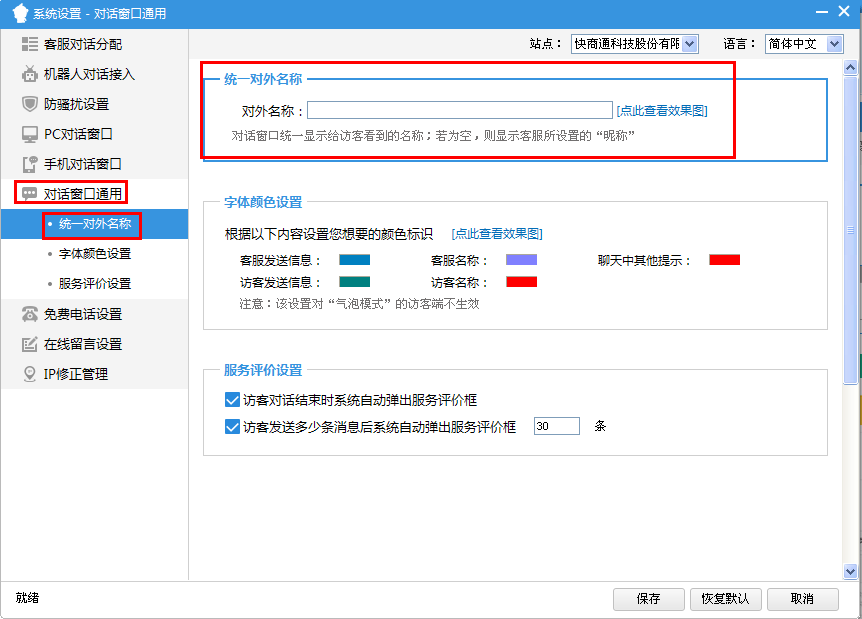Open the 语言 language dropdown
Viewport: 862px width, 619px height.
(835, 44)
